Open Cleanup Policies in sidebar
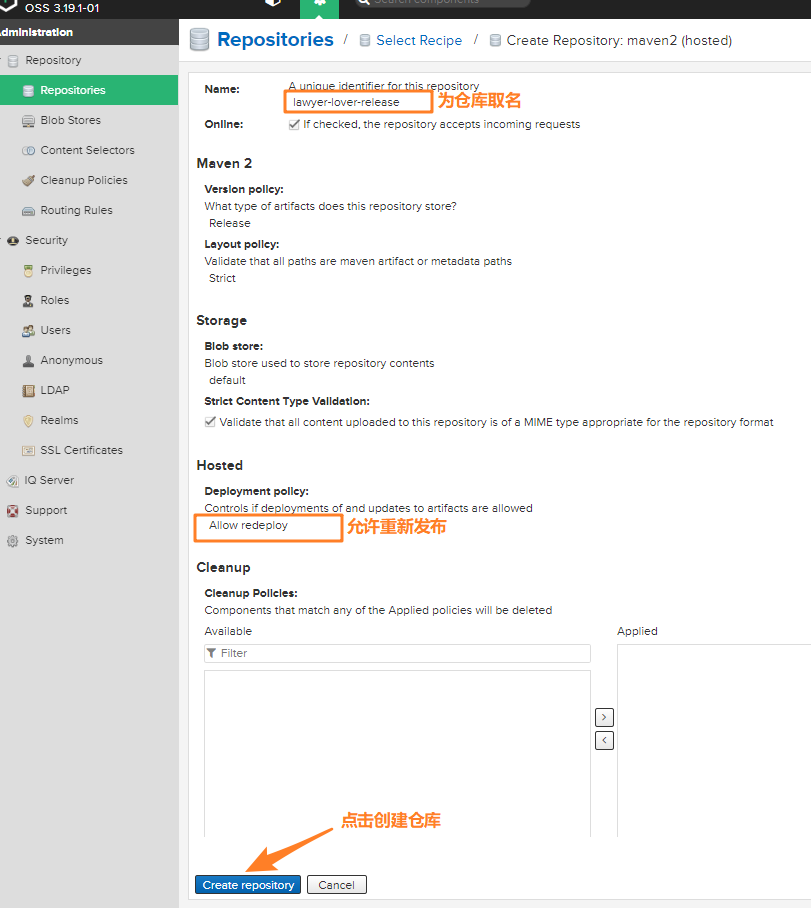The height and width of the screenshot is (908, 811). coord(89,180)
